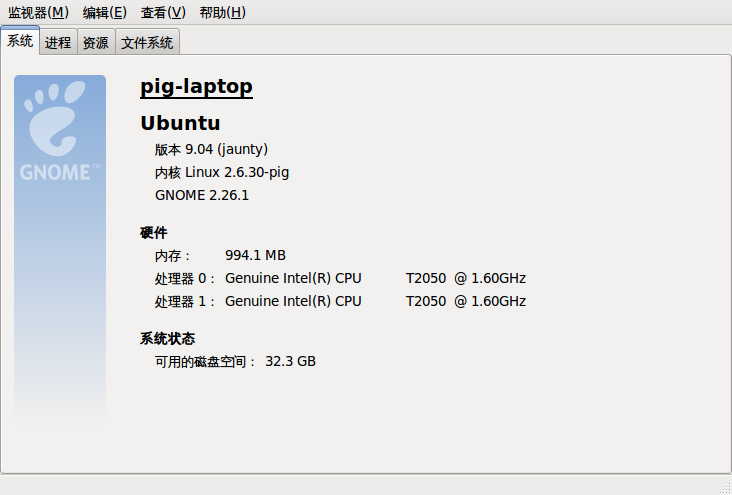The image size is (732, 495).
Task: Open the 编辑(E) menu
Action: (105, 13)
